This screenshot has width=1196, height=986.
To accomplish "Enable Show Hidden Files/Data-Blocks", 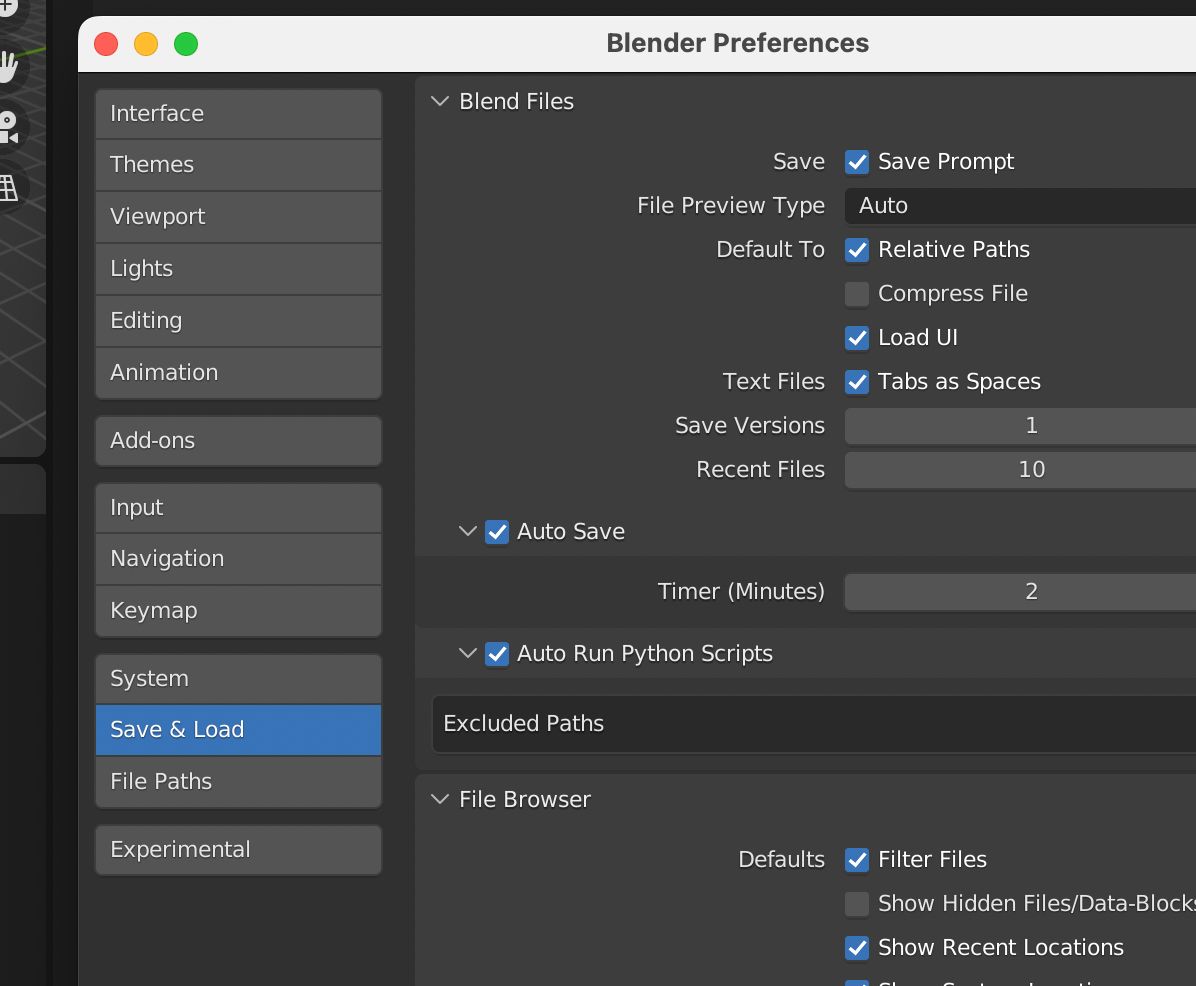I will (x=857, y=904).
